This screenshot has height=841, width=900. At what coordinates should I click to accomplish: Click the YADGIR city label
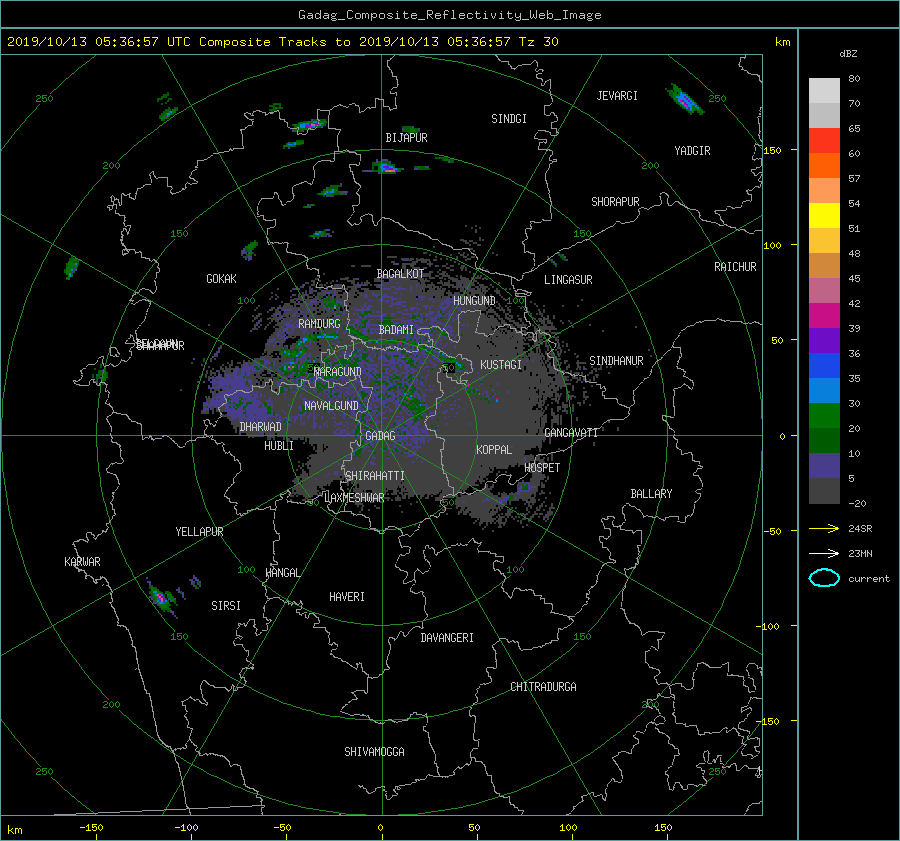point(692,151)
